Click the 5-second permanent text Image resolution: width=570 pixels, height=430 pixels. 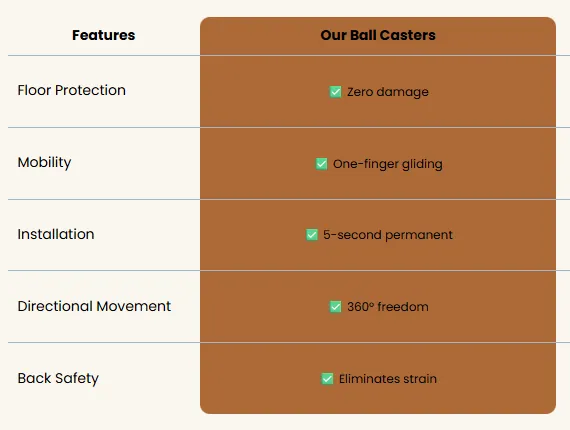388,235
